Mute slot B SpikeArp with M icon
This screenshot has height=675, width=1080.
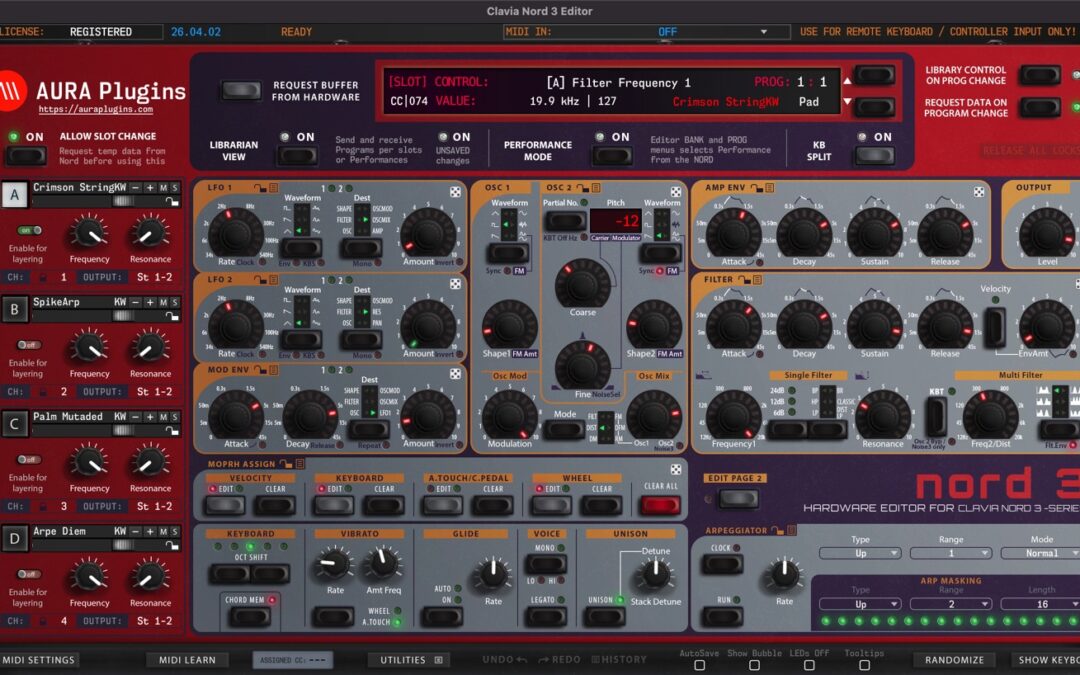tap(163, 302)
